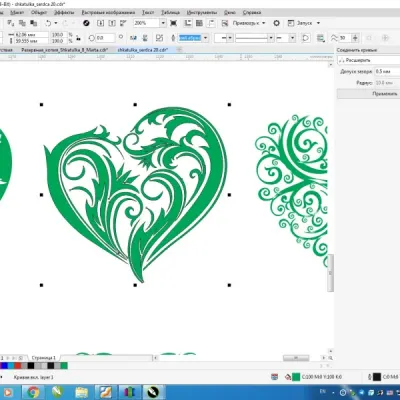This screenshot has width=400, height=400.
Task: Edit the rotation angle field
Action: tap(105, 38)
